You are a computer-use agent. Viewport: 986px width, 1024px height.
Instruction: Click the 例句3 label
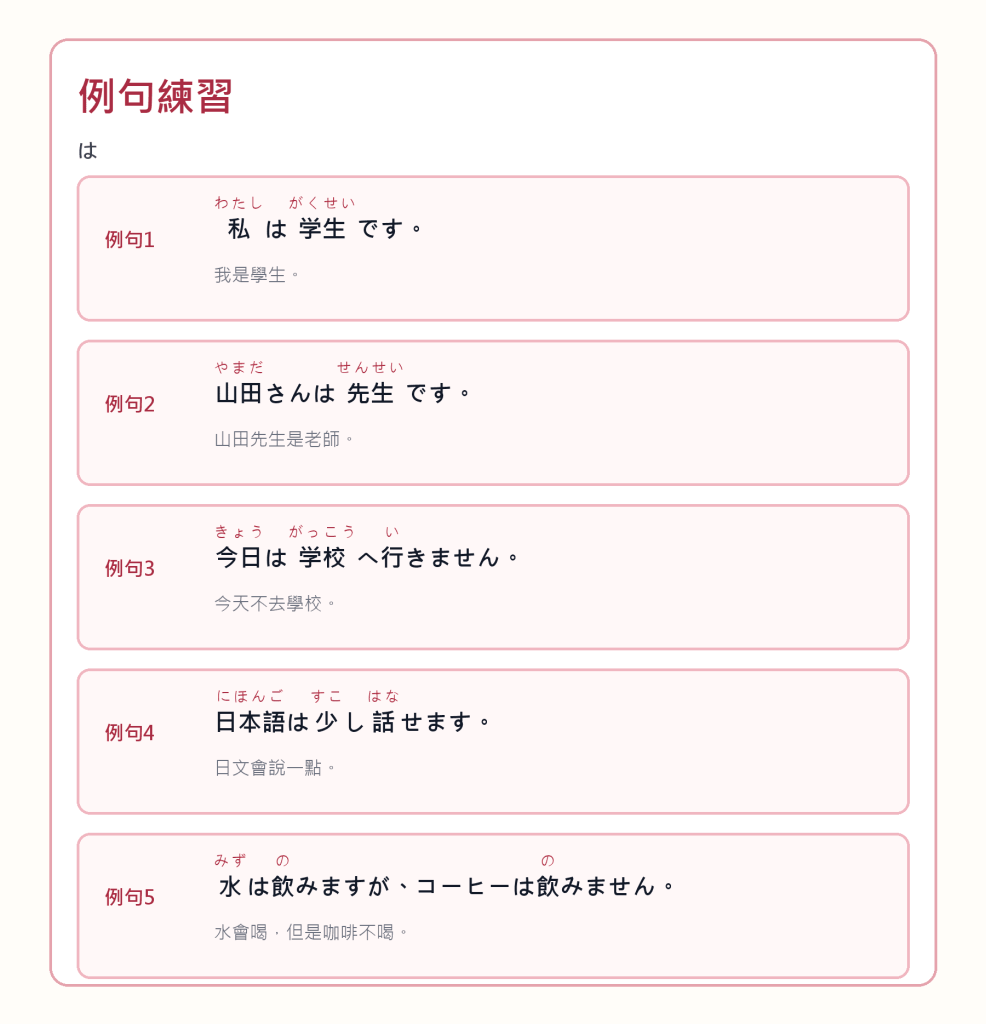coord(130,569)
